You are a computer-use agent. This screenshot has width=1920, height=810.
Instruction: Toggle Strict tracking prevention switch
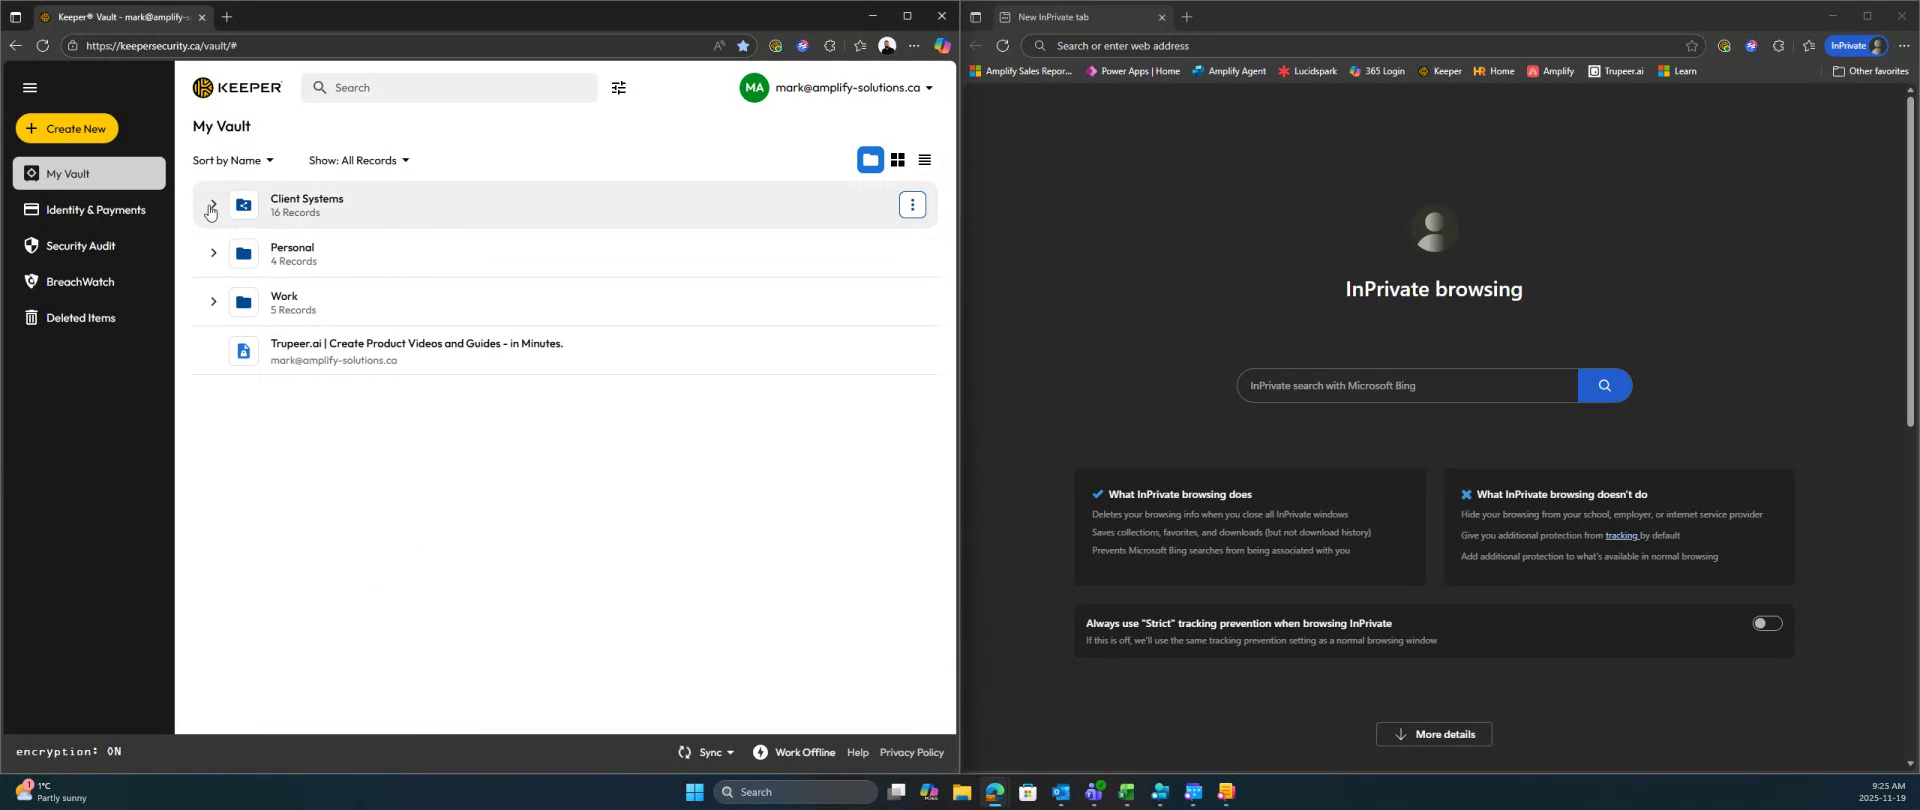click(x=1767, y=624)
